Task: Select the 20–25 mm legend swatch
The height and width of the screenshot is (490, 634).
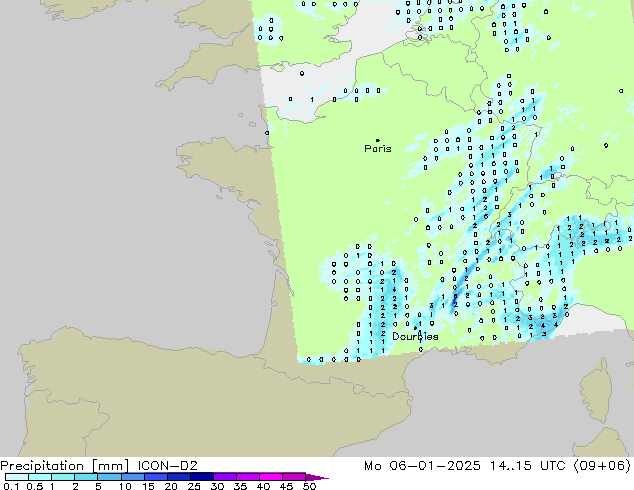Action: (x=178, y=477)
